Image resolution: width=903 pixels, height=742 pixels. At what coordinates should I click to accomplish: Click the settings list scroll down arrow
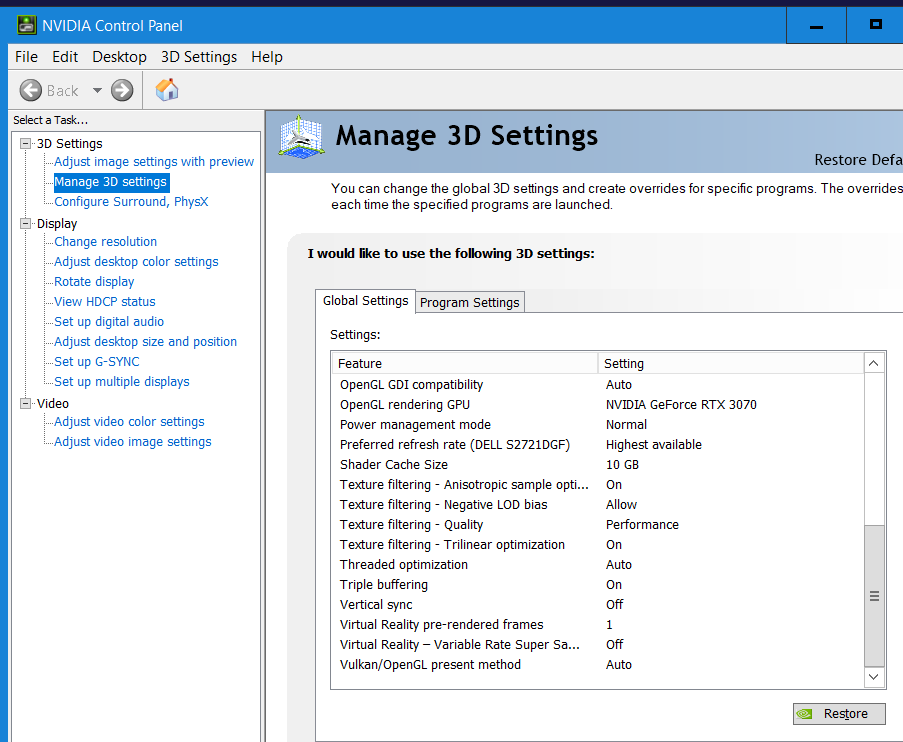[874, 677]
